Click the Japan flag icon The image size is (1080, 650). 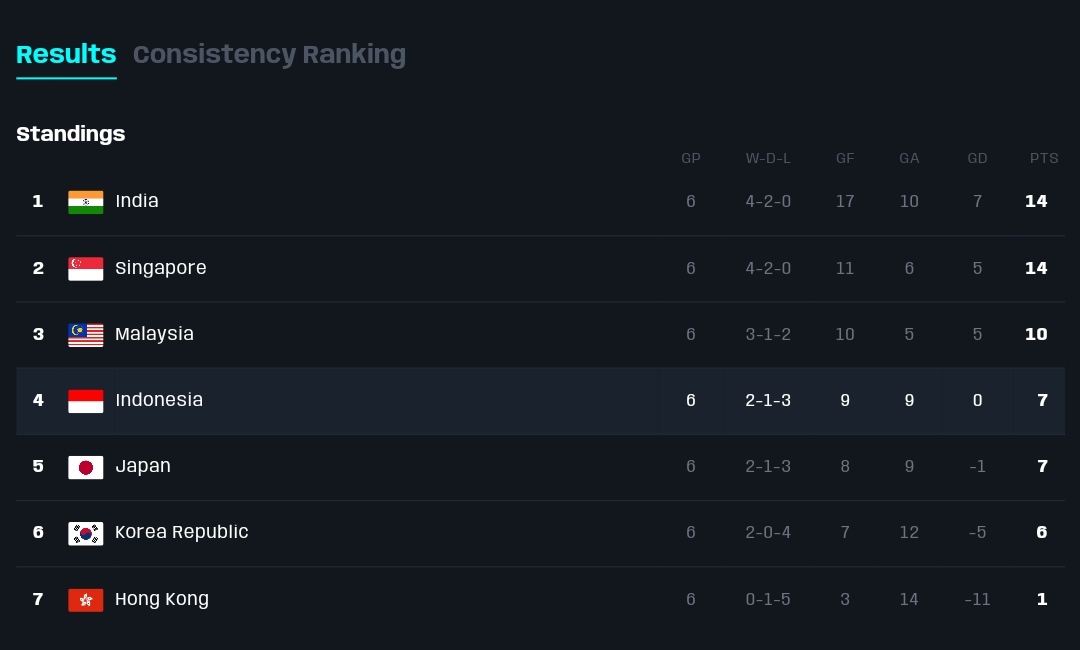pos(85,467)
